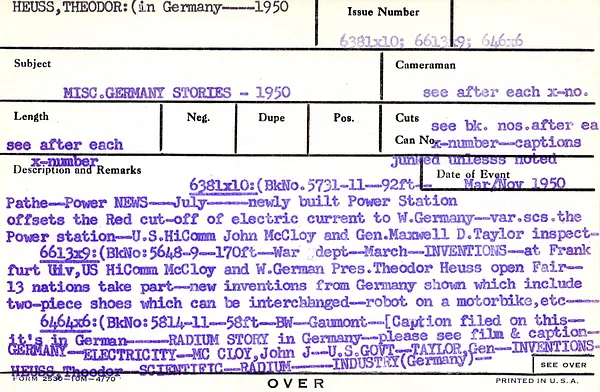Click the Dupe column header
600x392 pixels.
coord(271,117)
